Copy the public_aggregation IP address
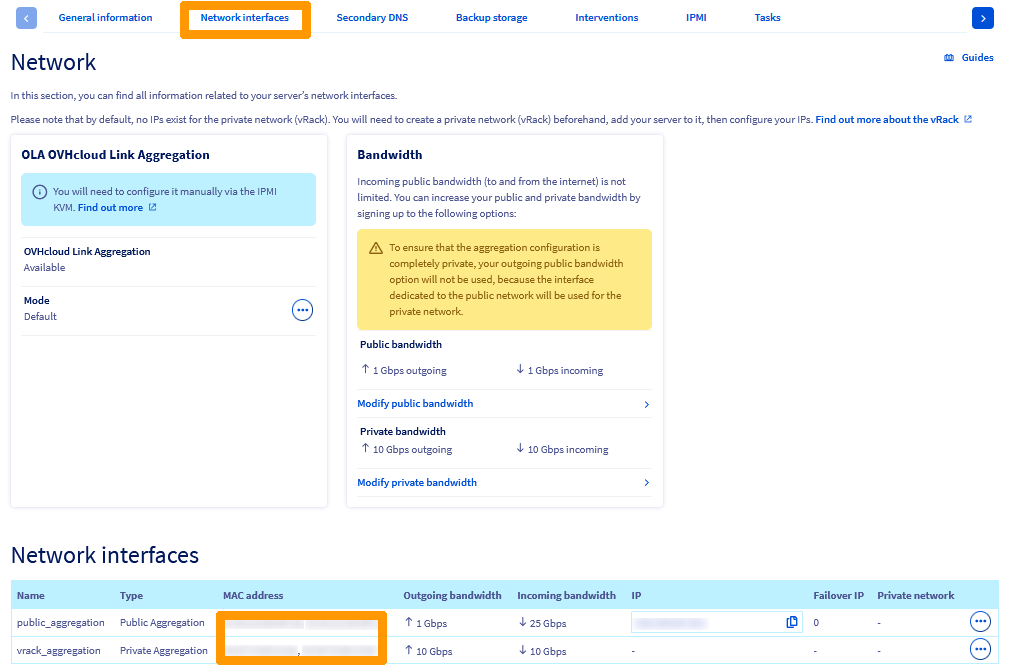1021x670 pixels. pyautogui.click(x=791, y=621)
